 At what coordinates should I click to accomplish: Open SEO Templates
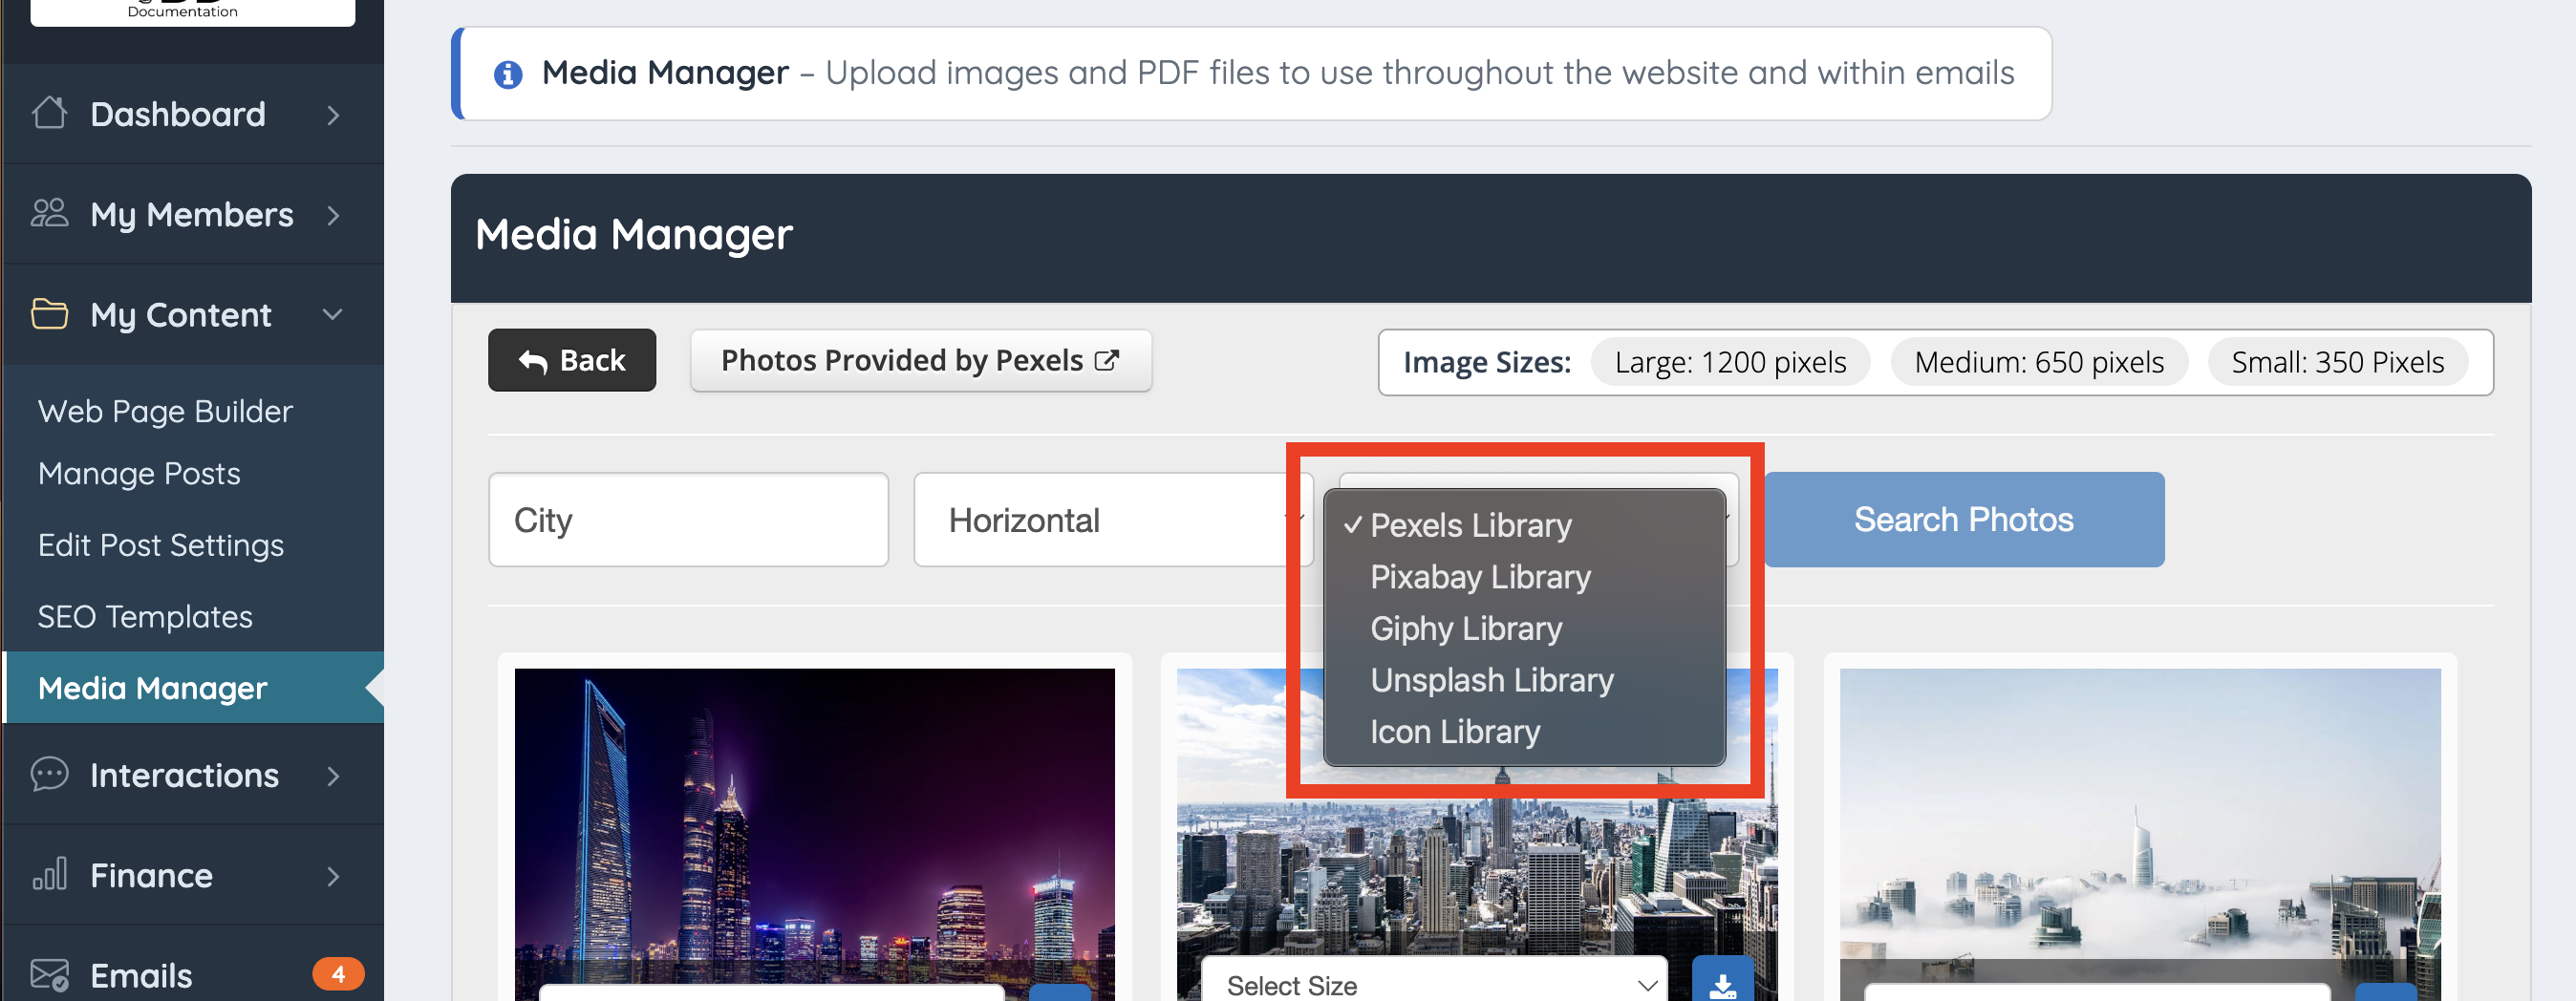coord(145,616)
